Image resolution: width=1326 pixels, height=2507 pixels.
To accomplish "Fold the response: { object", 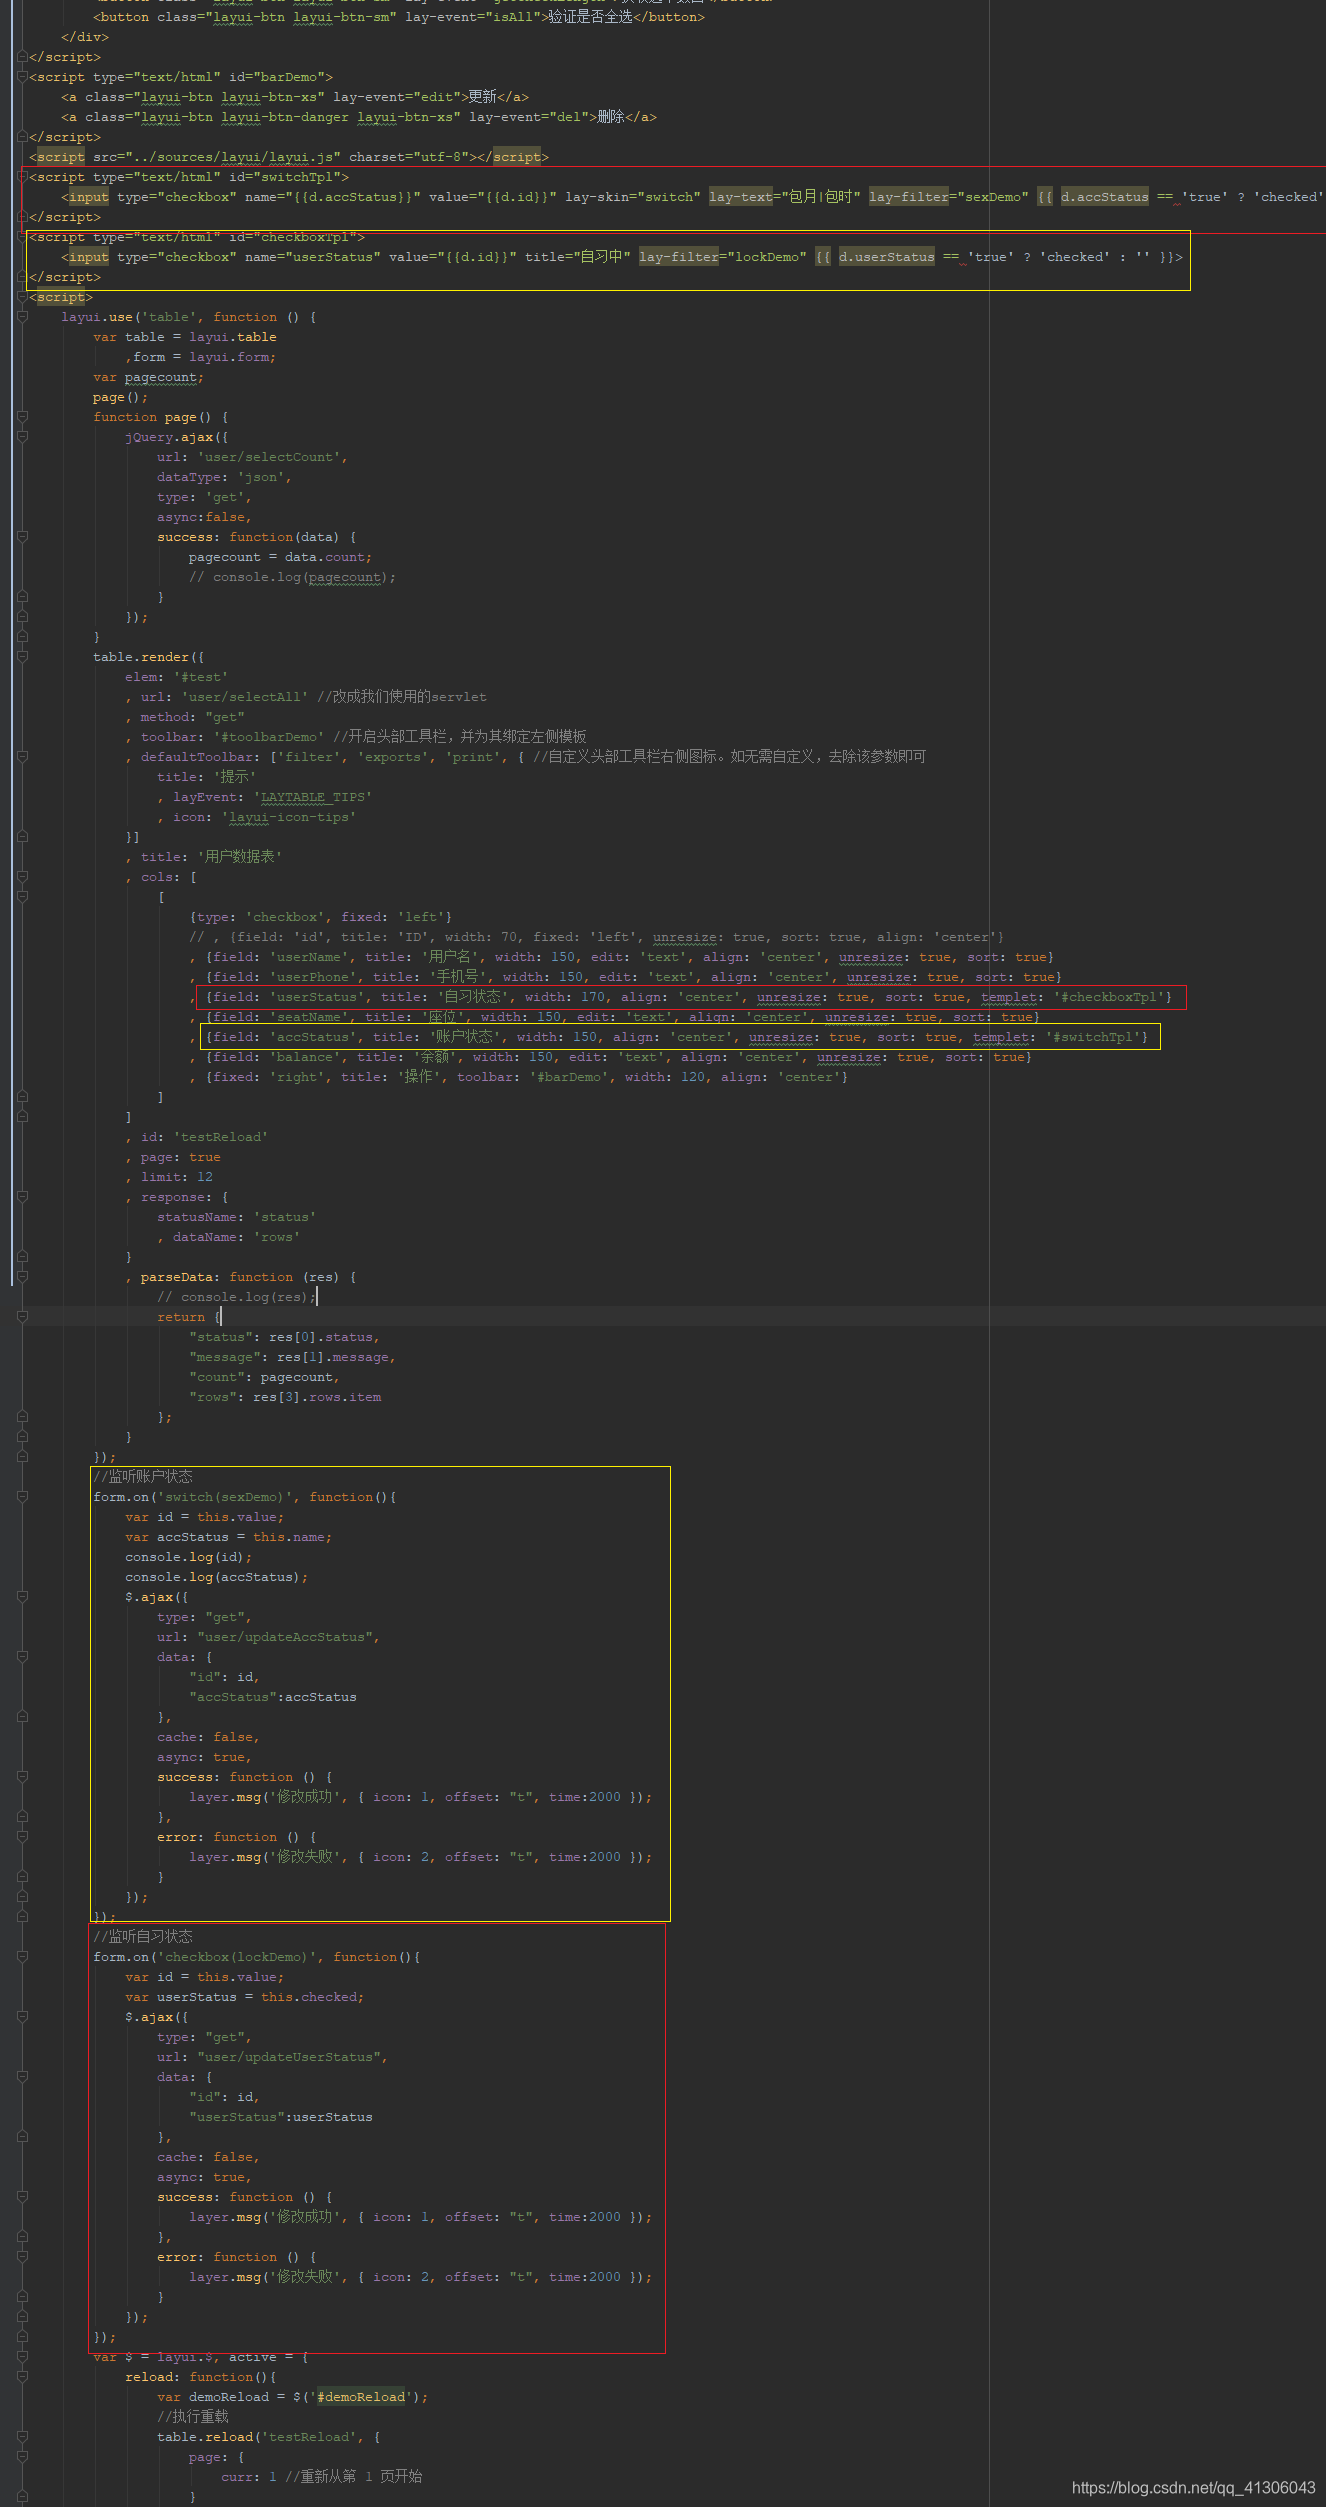I will click(22, 1197).
